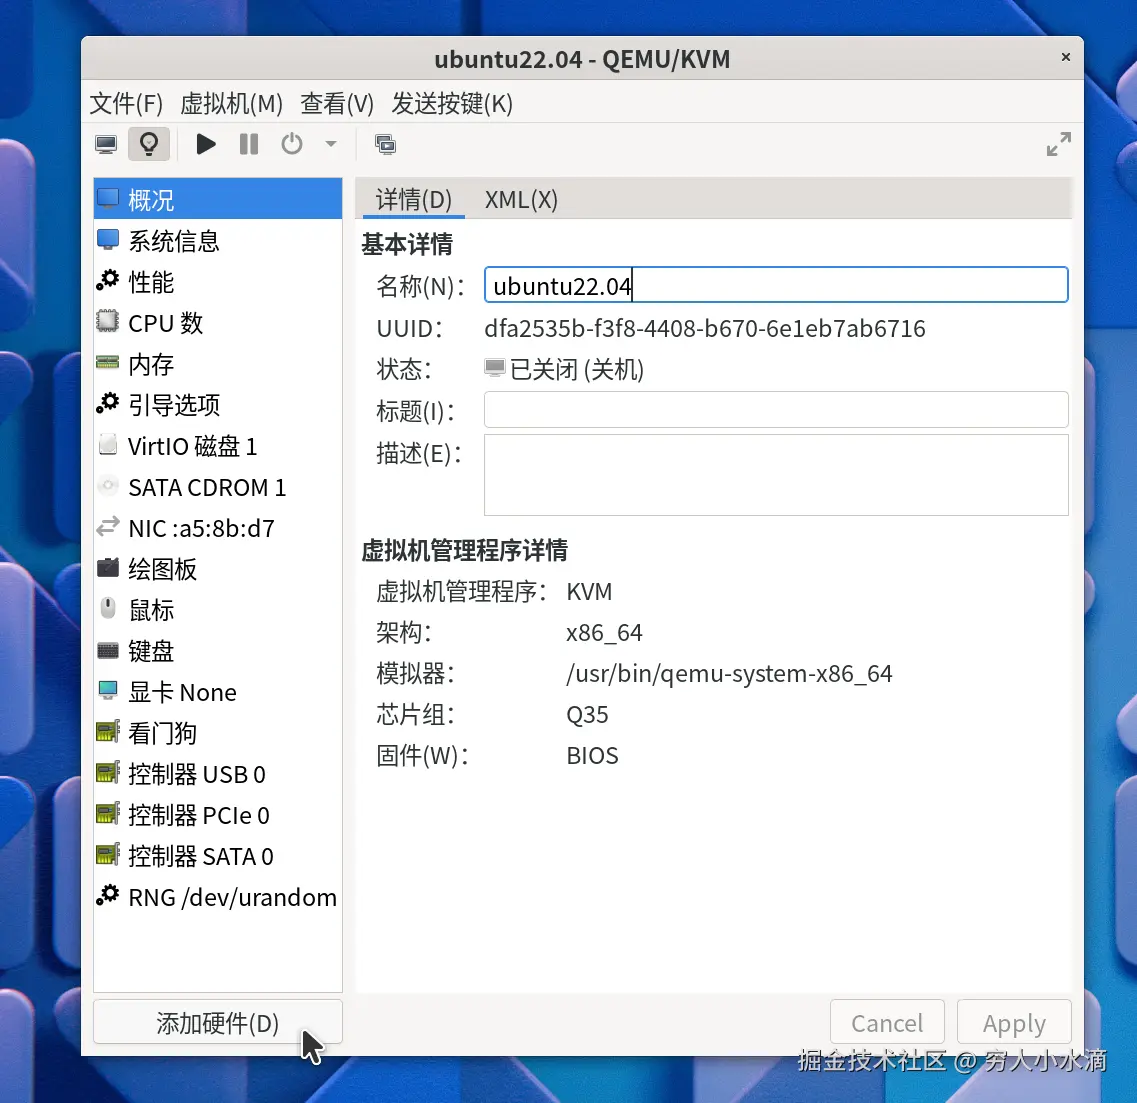Viewport: 1137px width, 1103px height.
Task: Select NIC :a5:8b:d7 entry
Action: (218, 528)
